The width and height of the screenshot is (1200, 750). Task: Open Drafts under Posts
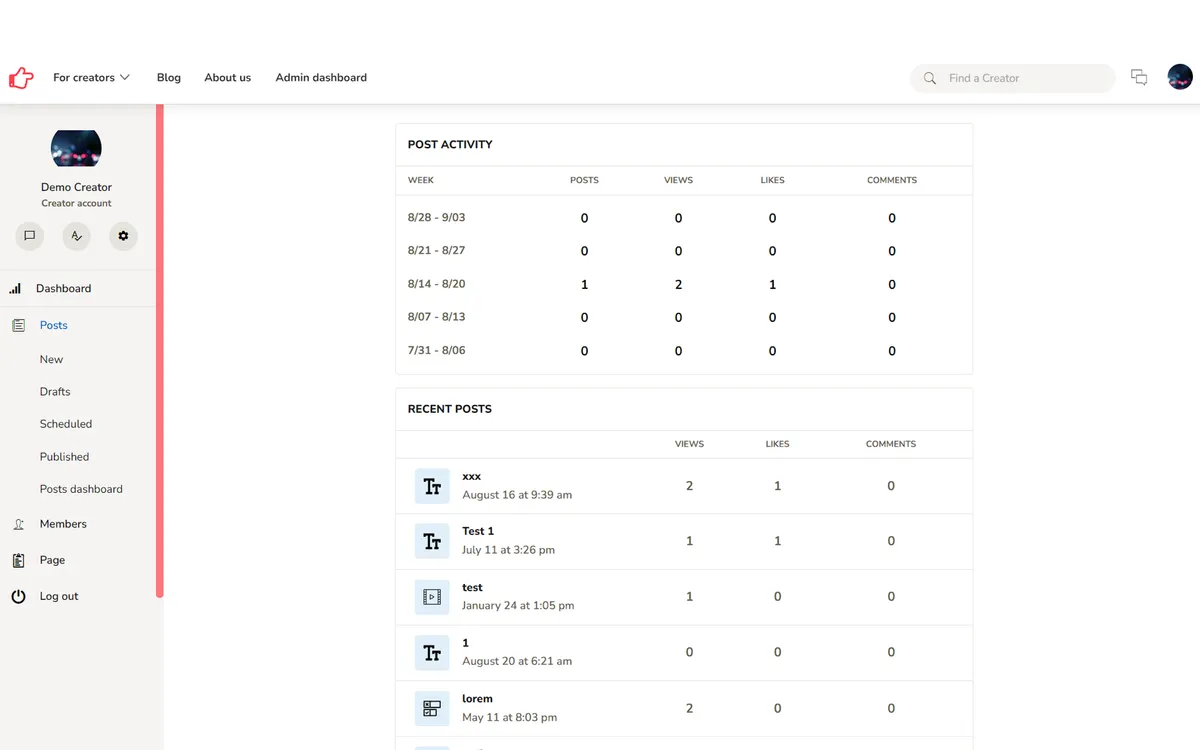tap(55, 392)
